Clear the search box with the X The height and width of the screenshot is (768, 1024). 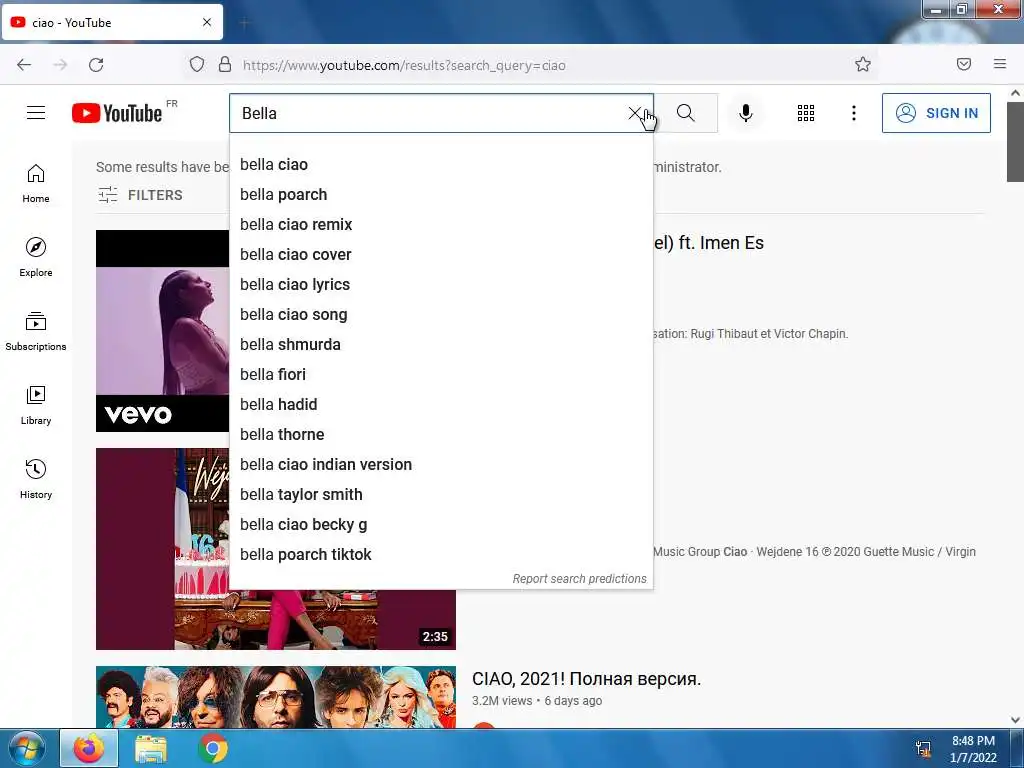(x=634, y=113)
